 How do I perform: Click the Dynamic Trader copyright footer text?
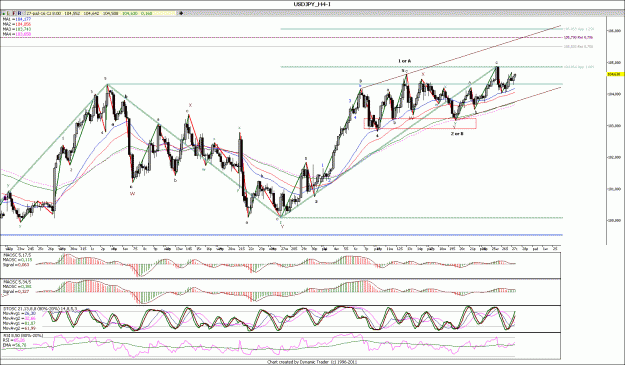(x=312, y=362)
